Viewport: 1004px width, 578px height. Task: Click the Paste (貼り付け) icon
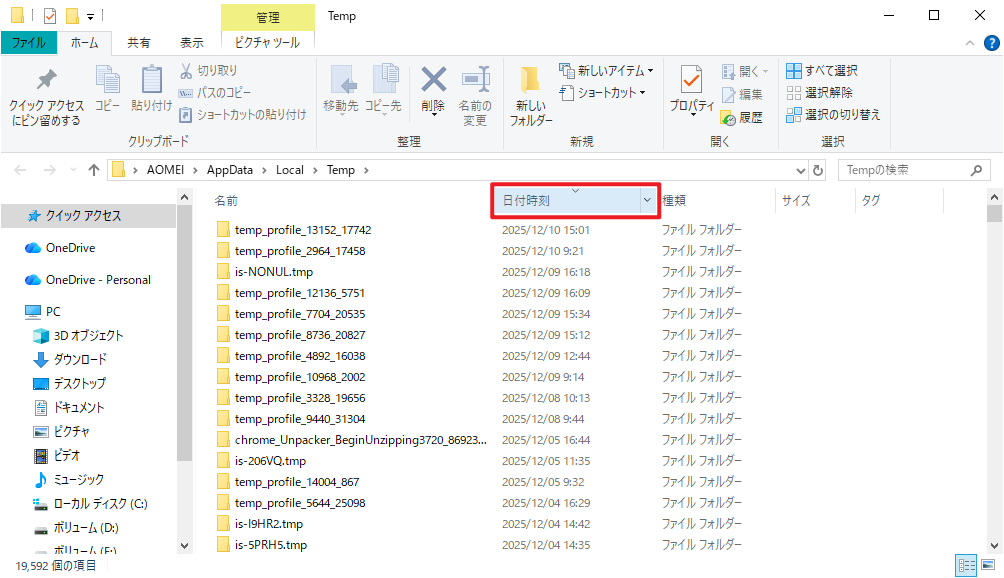(151, 82)
